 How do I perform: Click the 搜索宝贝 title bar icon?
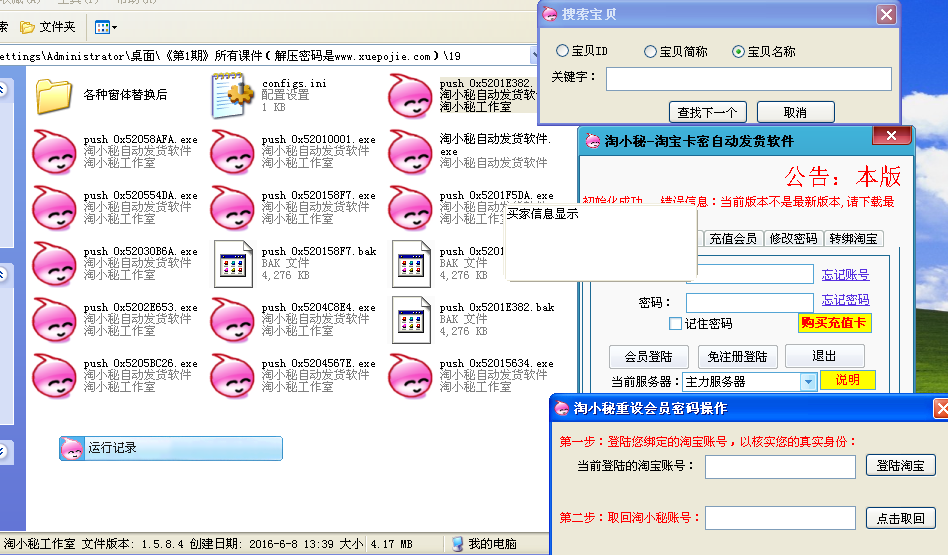550,15
